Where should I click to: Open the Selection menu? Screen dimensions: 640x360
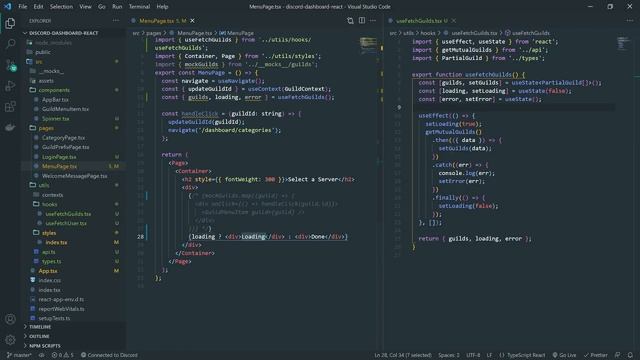click(x=61, y=7)
